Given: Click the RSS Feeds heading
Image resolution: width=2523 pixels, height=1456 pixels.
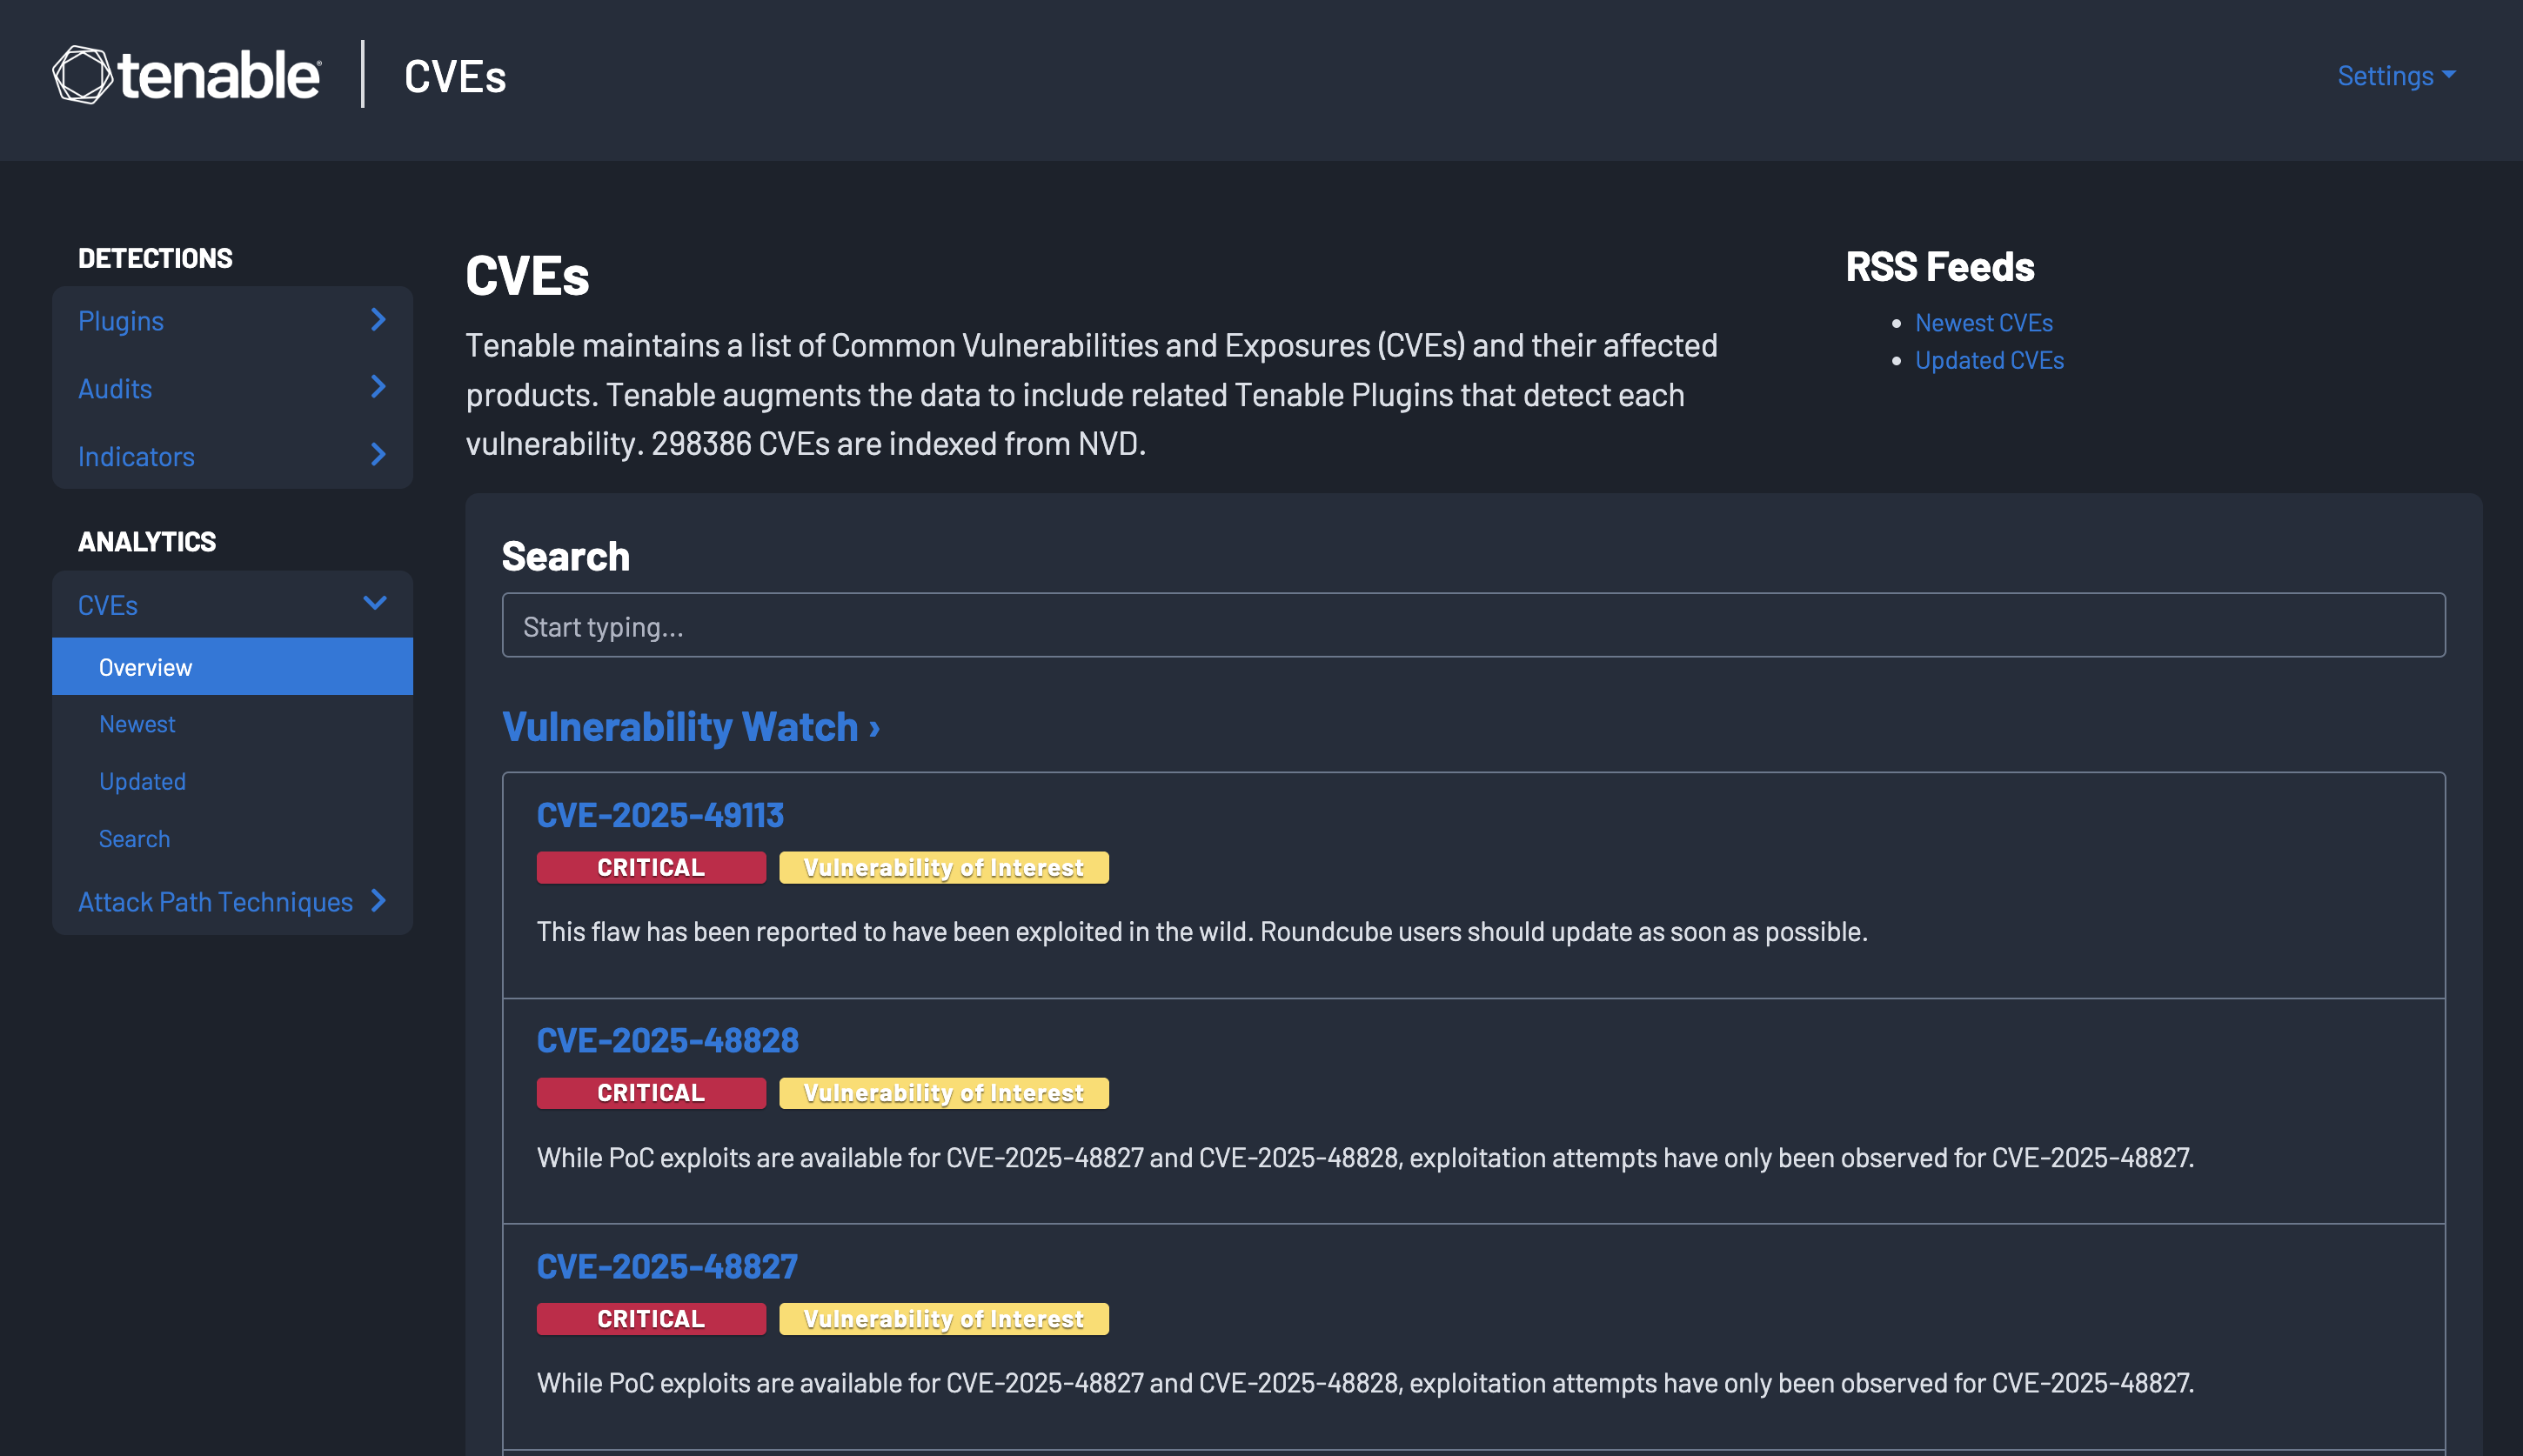Looking at the screenshot, I should pyautogui.click(x=1940, y=267).
